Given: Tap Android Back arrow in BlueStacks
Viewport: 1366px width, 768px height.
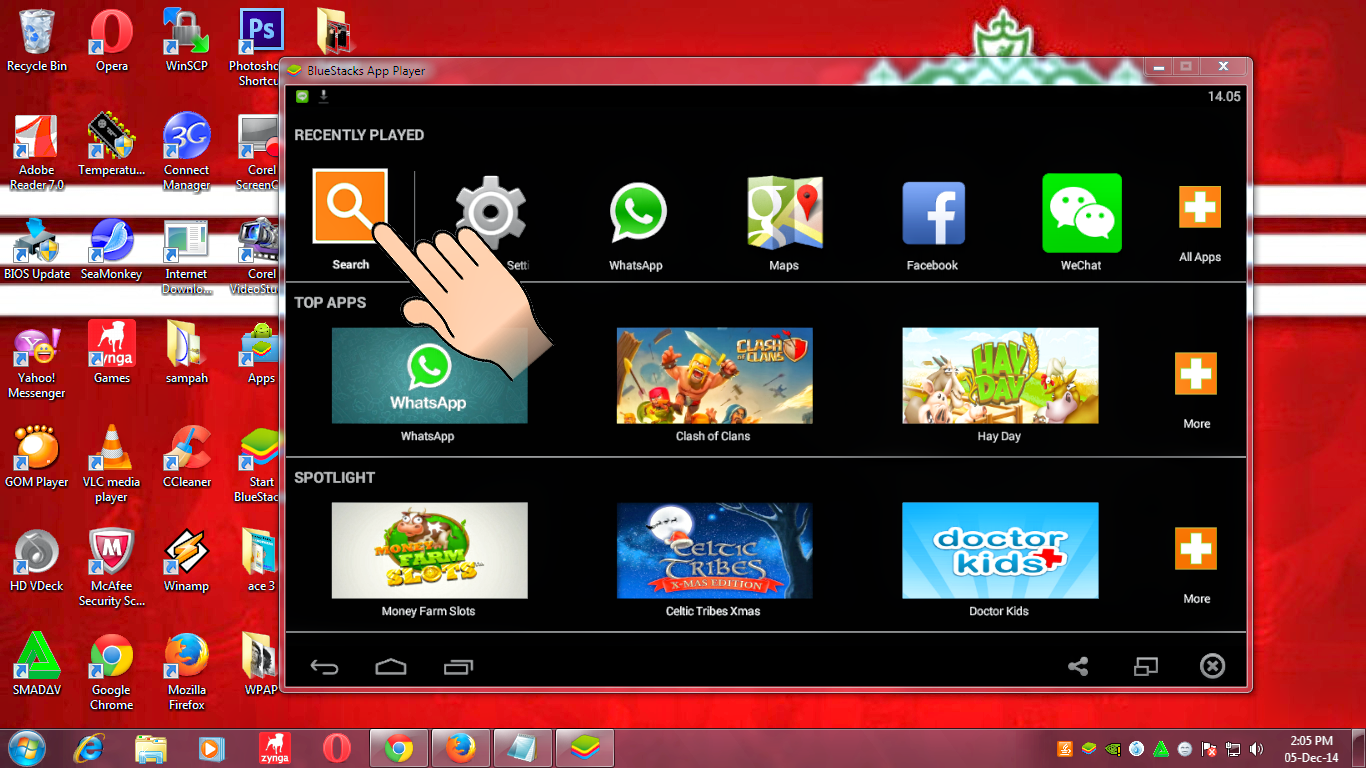Looking at the screenshot, I should pos(324,667).
